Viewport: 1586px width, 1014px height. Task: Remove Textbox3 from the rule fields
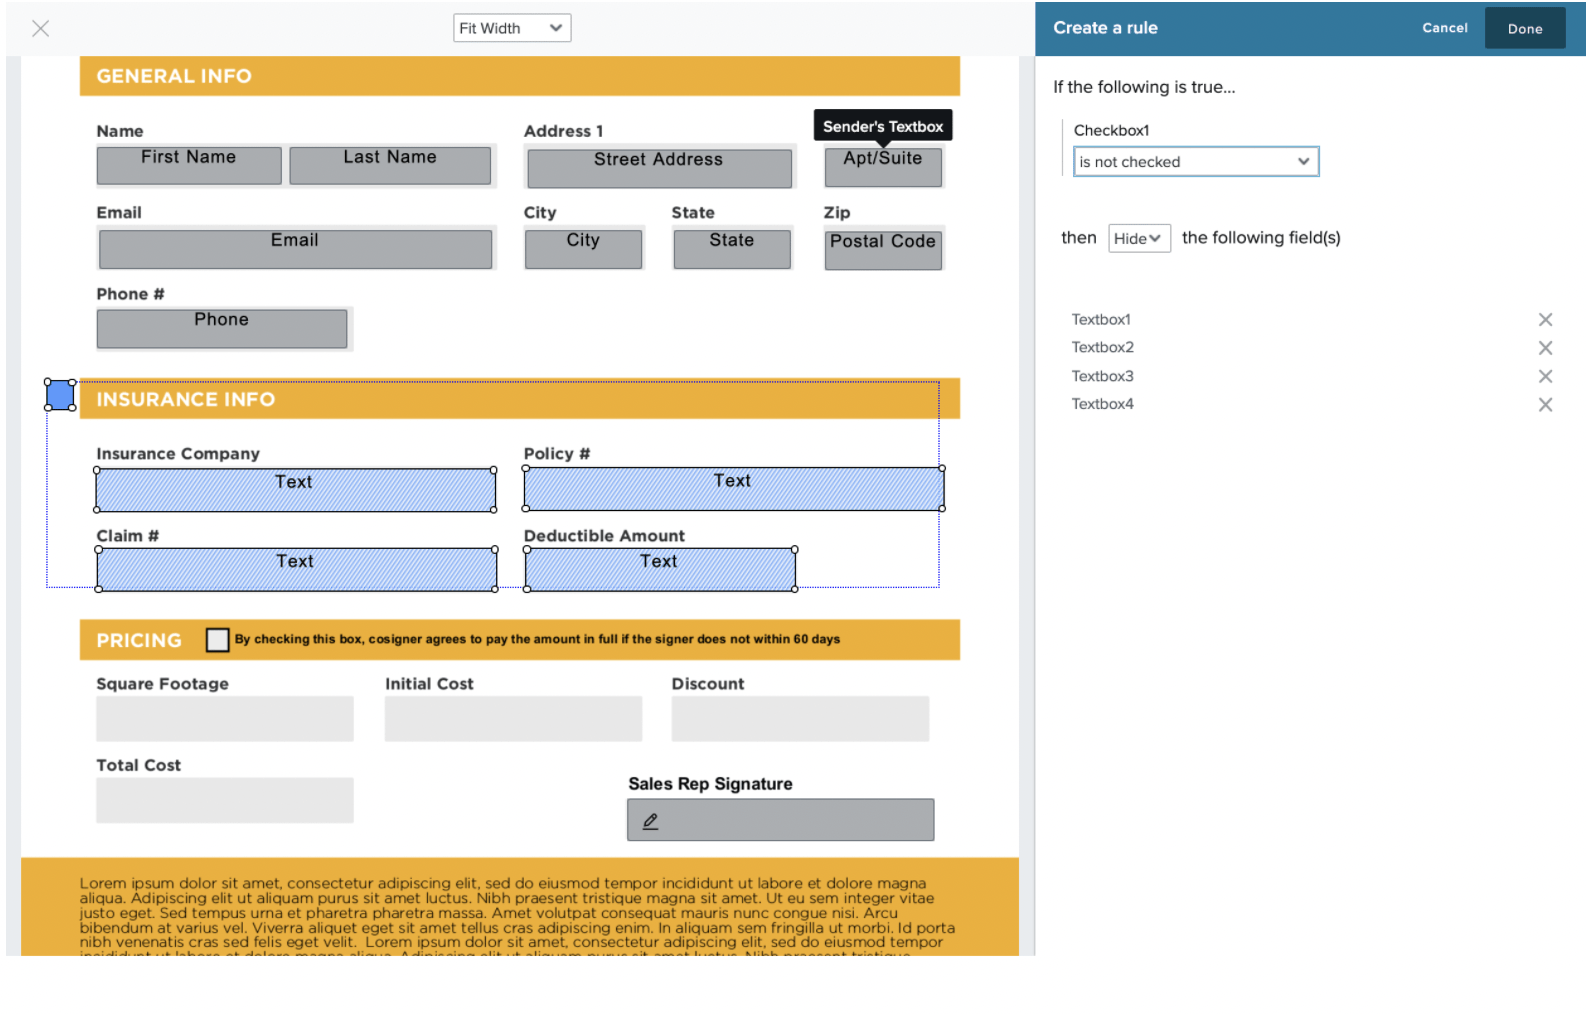click(1545, 376)
